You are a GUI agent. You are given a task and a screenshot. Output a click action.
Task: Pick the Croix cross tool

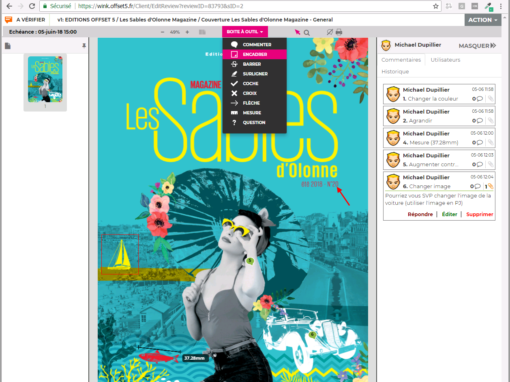[x=254, y=93]
